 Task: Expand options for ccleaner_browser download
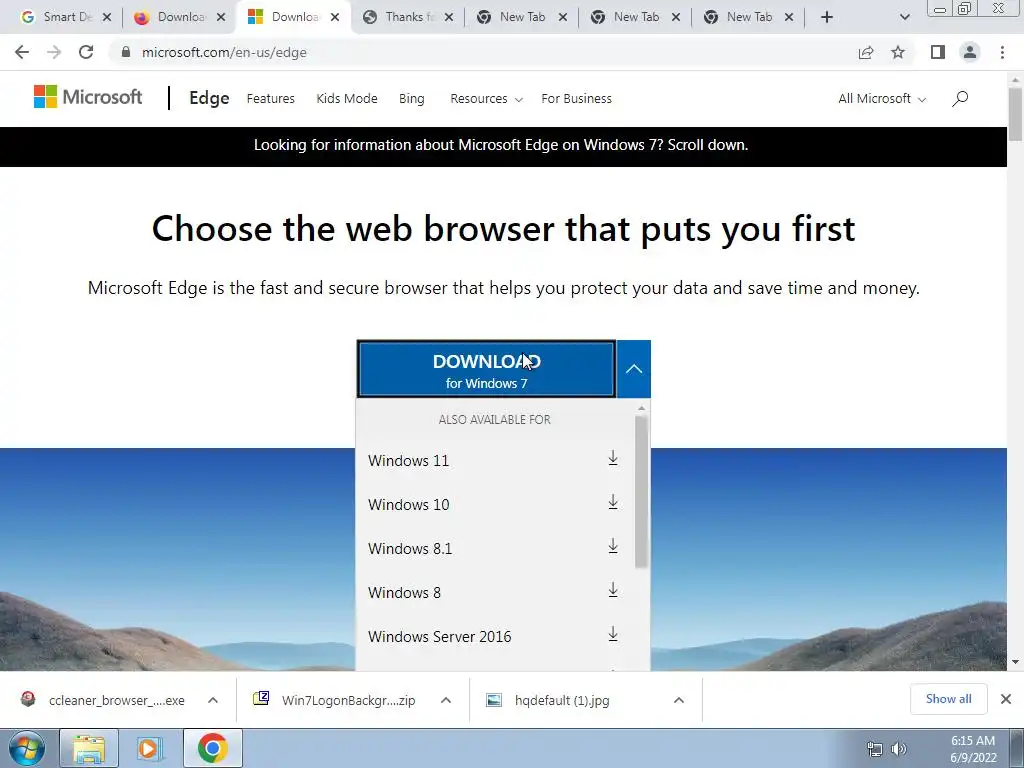click(x=213, y=700)
